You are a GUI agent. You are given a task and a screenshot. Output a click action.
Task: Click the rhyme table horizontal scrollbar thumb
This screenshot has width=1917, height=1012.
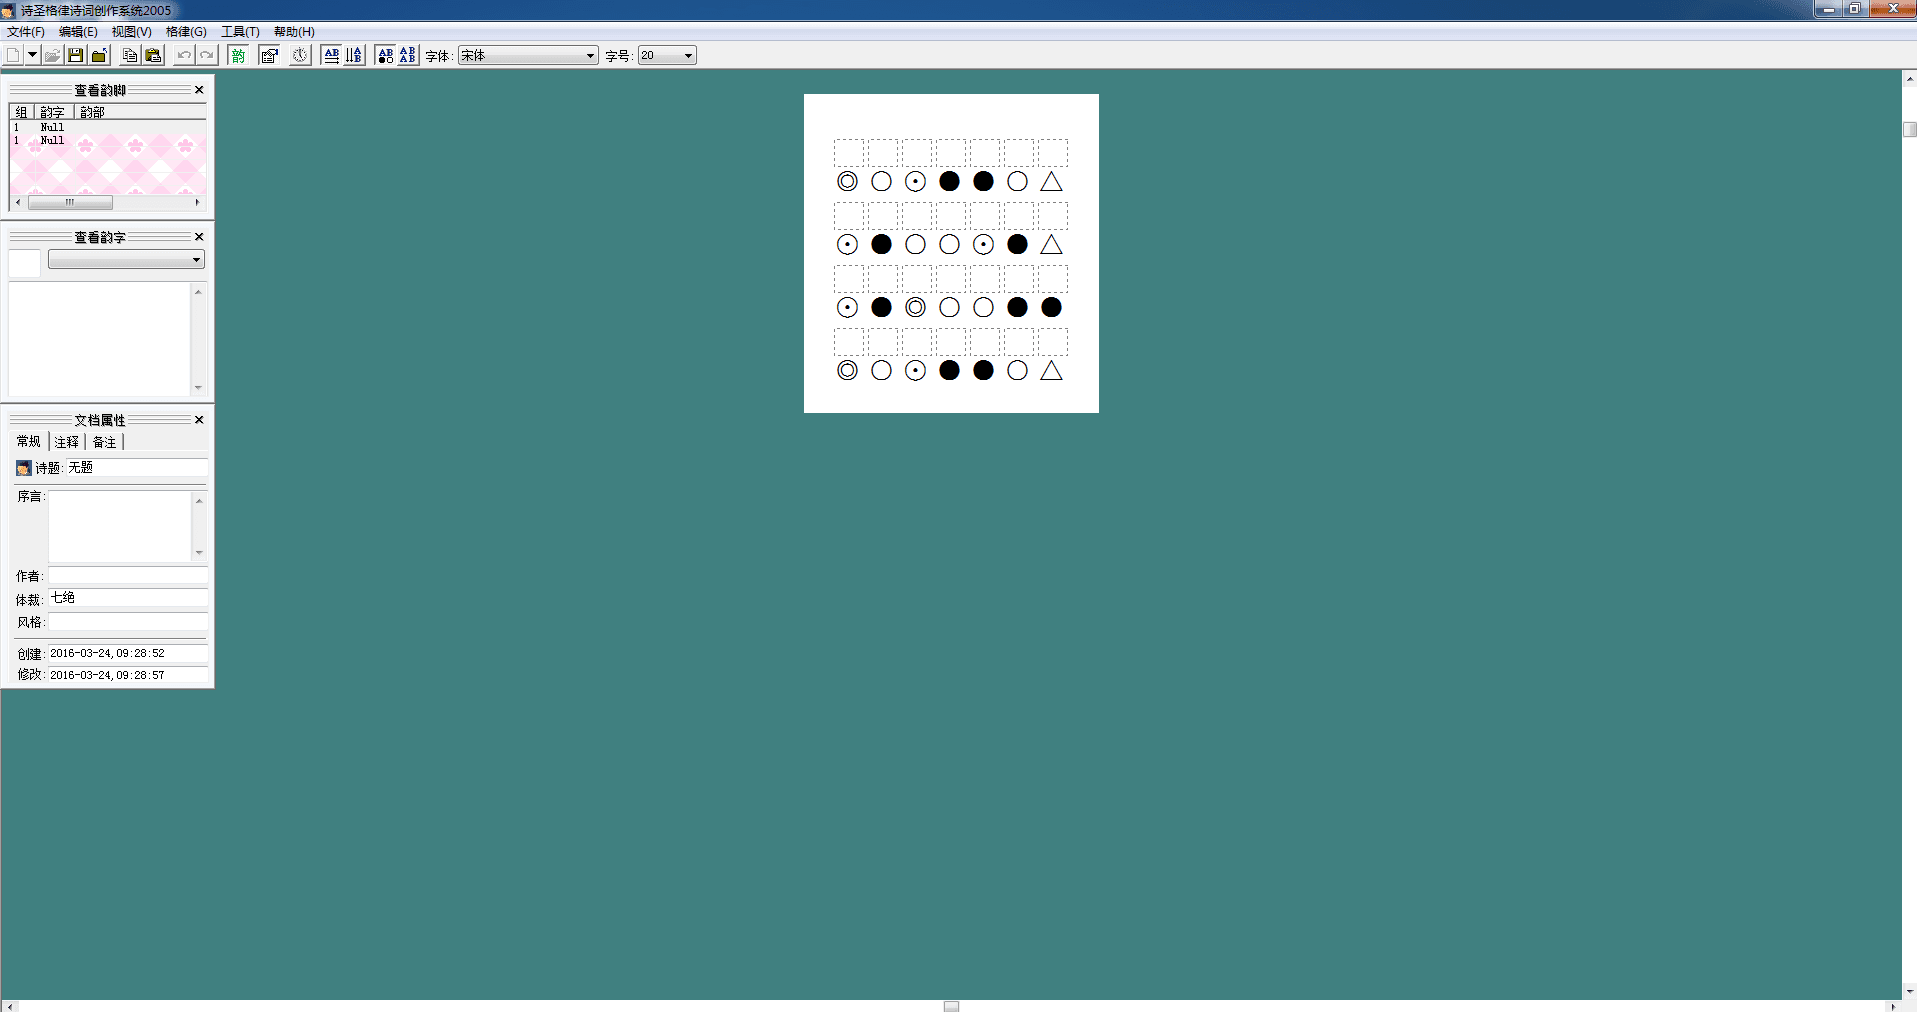click(70, 202)
